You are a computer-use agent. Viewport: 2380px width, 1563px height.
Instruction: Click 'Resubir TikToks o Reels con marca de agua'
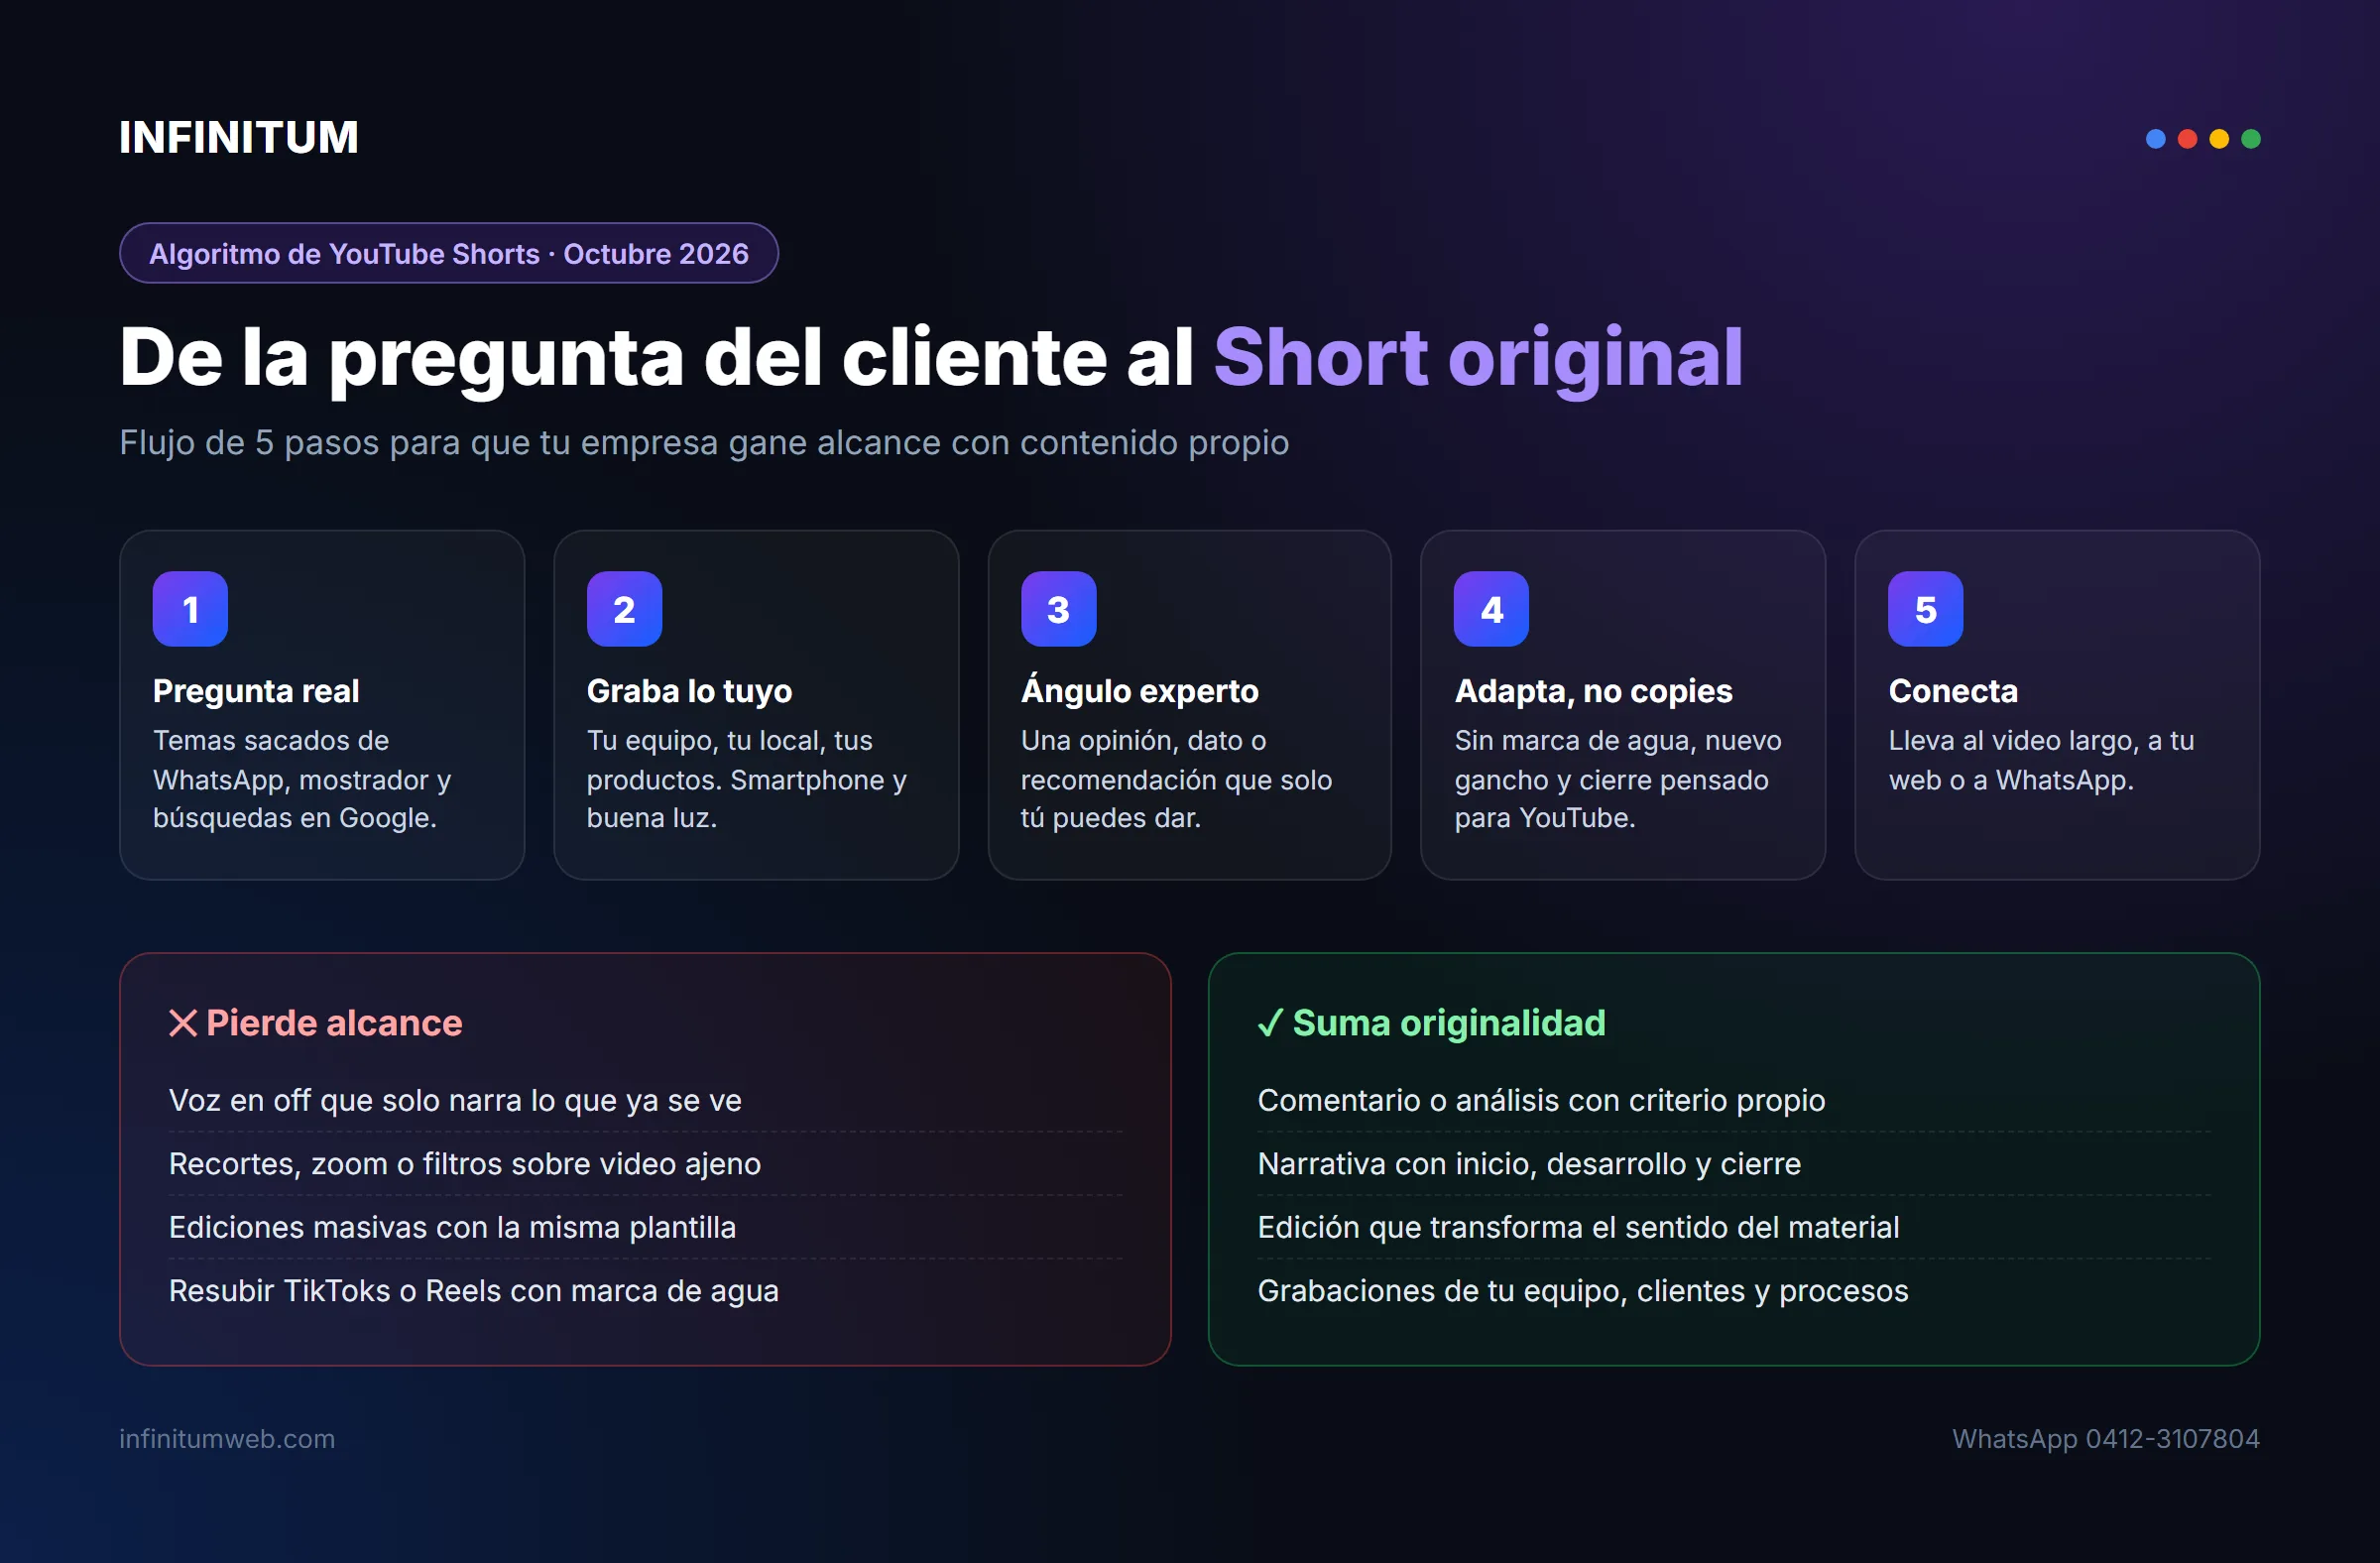[x=473, y=1291]
